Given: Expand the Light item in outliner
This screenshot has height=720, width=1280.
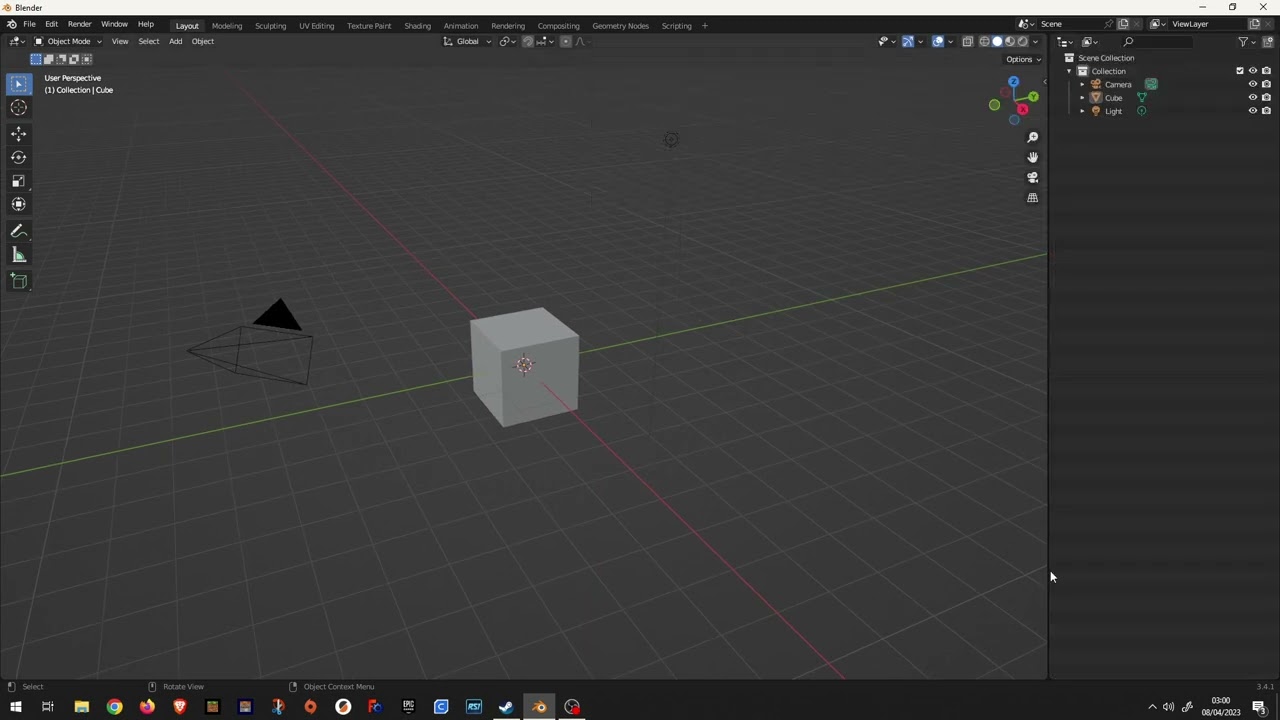Looking at the screenshot, I should click(x=1082, y=111).
